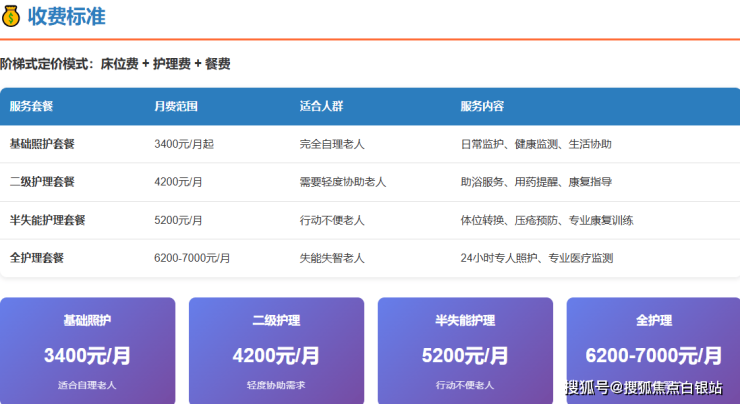Select the 服务套餐 column header

pos(31,106)
